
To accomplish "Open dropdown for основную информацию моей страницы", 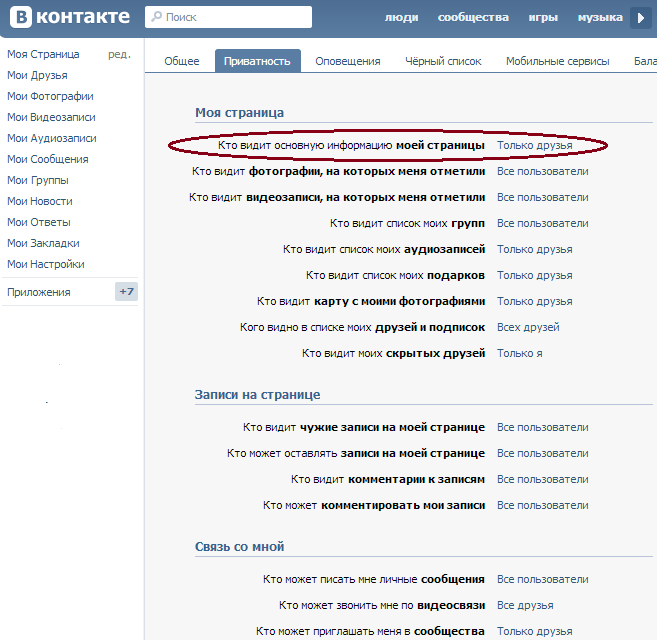I will [x=534, y=145].
